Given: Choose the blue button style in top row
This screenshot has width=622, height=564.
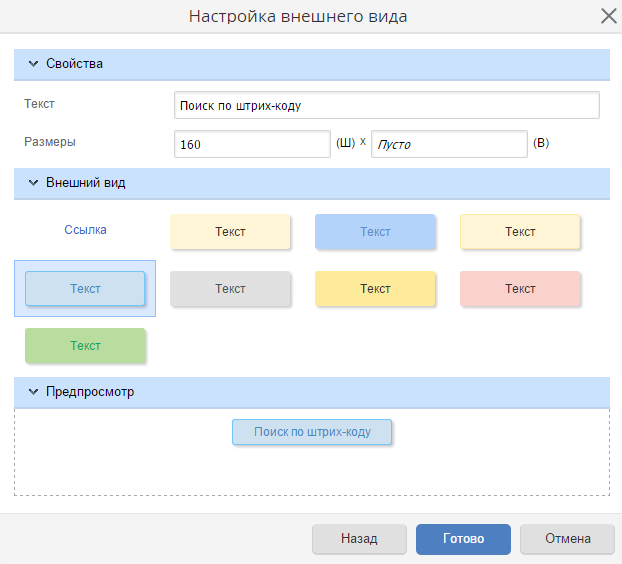Looking at the screenshot, I should tap(375, 231).
